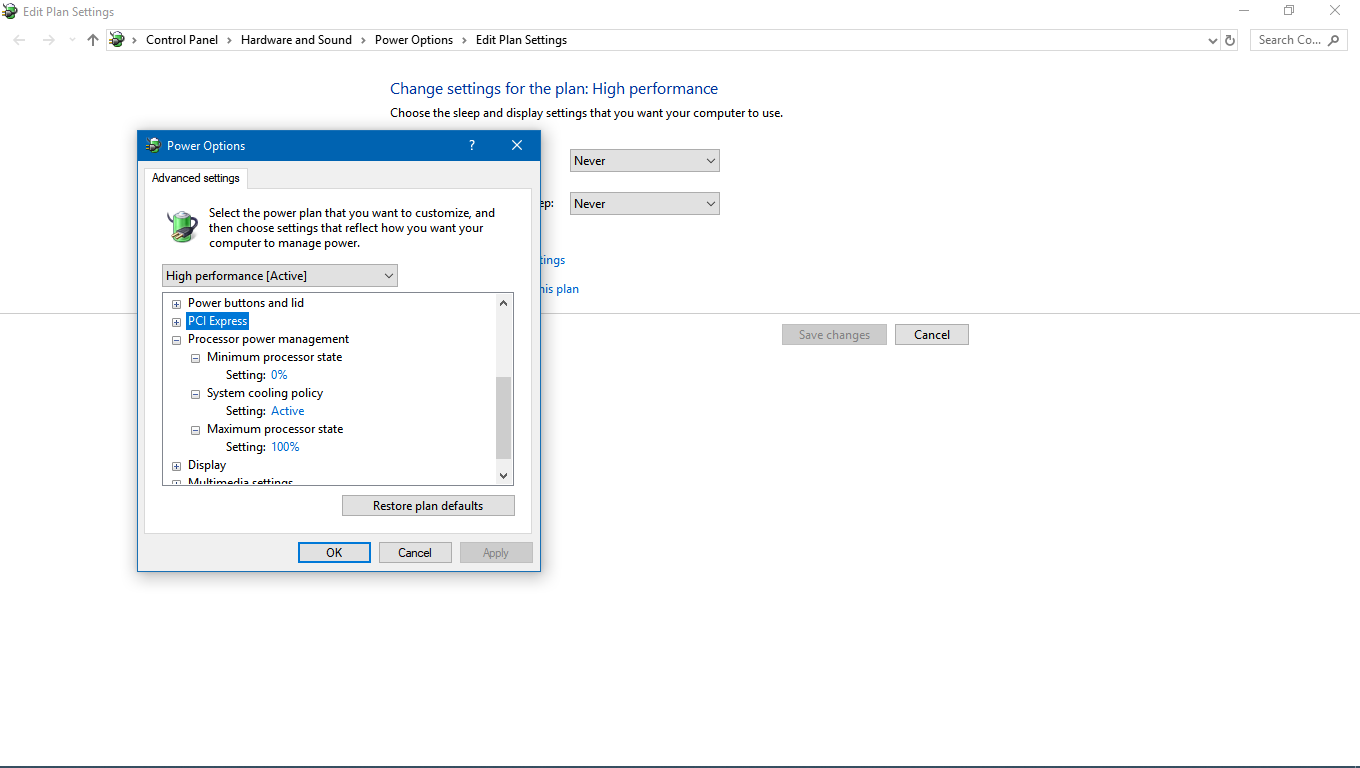
Task: Click the Search Control Panel field
Action: point(1289,40)
